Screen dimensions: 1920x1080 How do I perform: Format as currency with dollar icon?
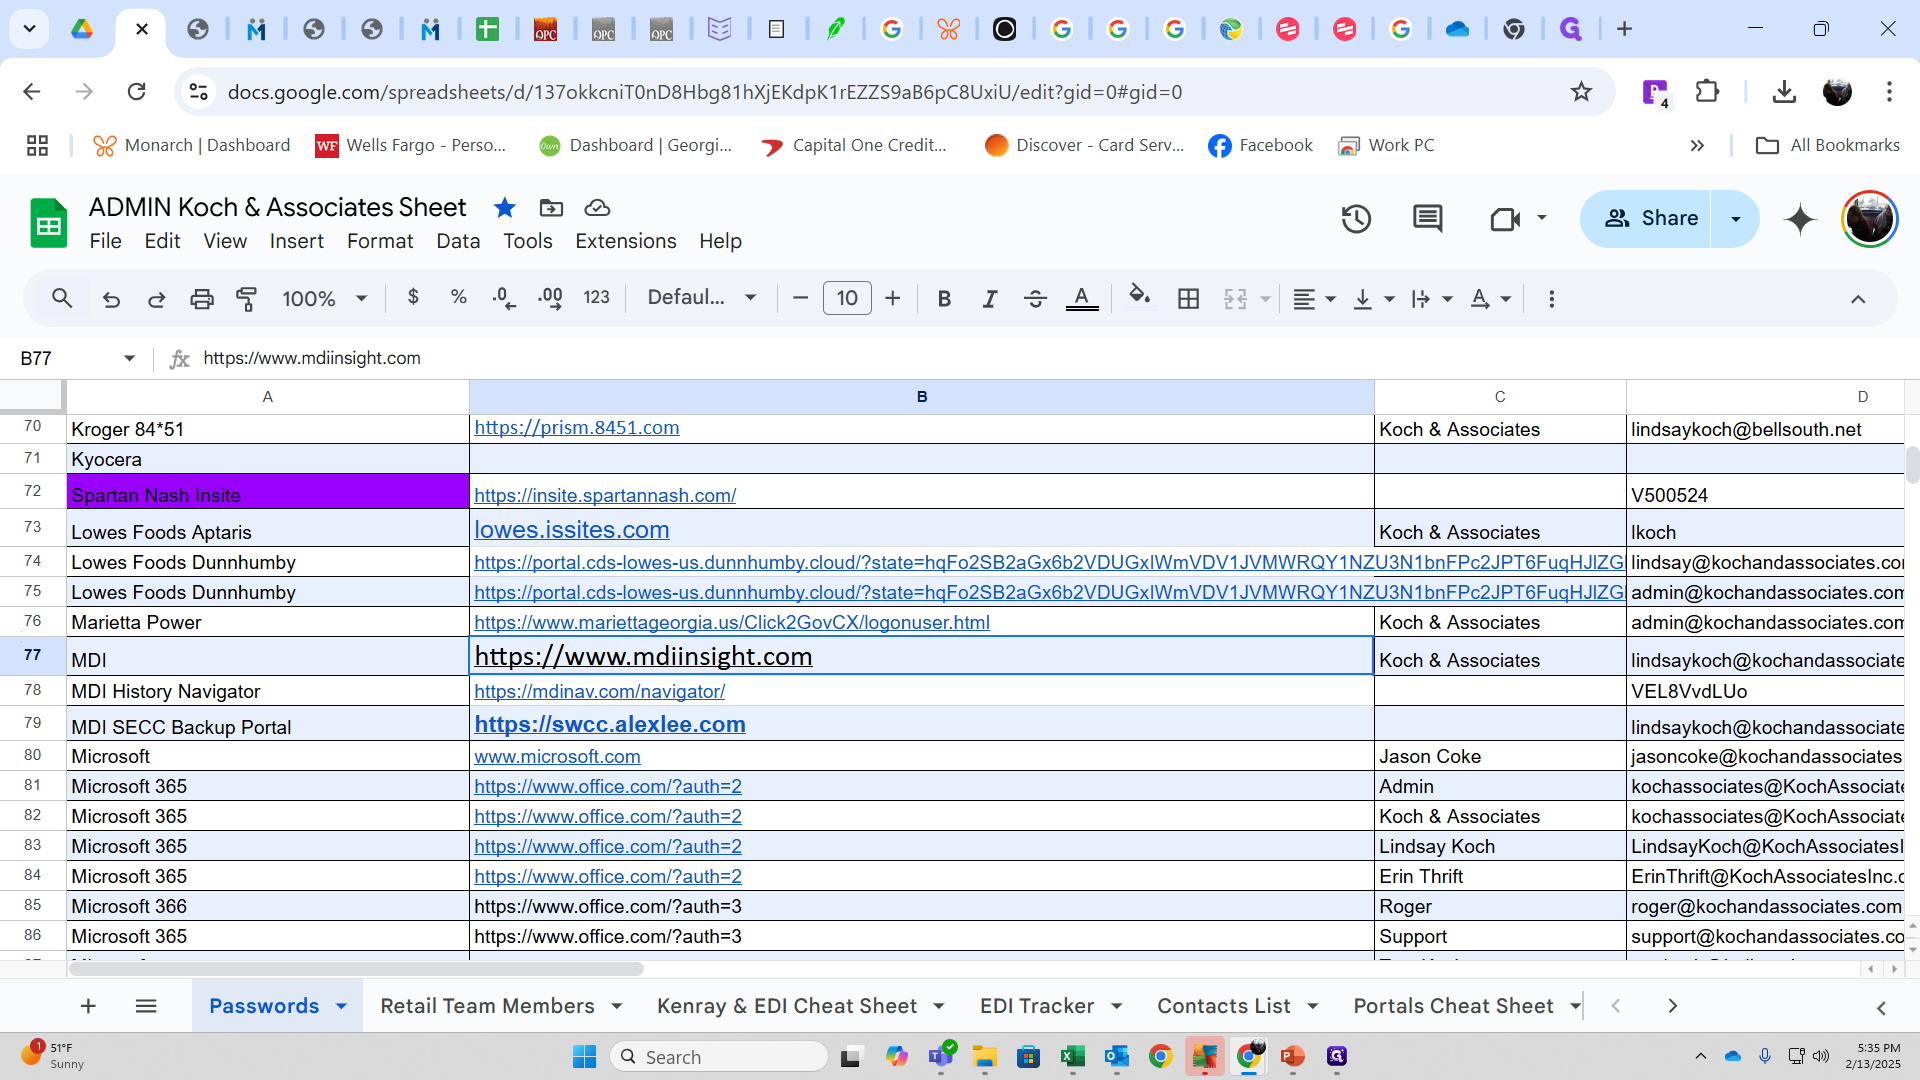pyautogui.click(x=413, y=297)
